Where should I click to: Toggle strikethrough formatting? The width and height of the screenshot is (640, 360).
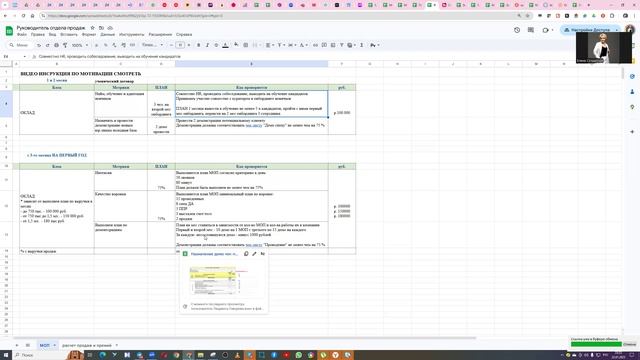point(216,45)
